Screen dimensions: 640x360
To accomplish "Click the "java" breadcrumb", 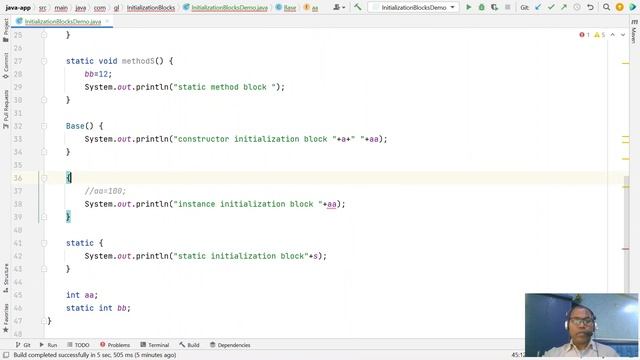I will [x=81, y=8].
